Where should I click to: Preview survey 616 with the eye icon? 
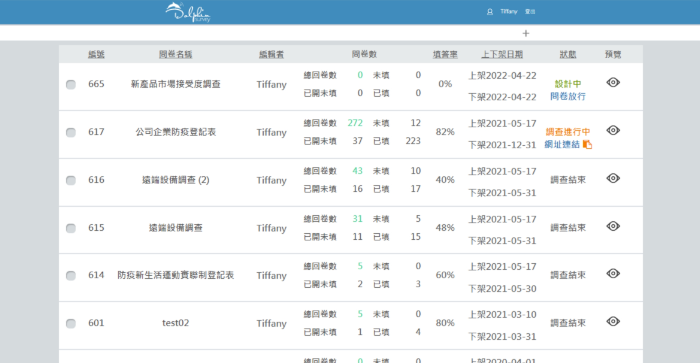click(x=613, y=178)
